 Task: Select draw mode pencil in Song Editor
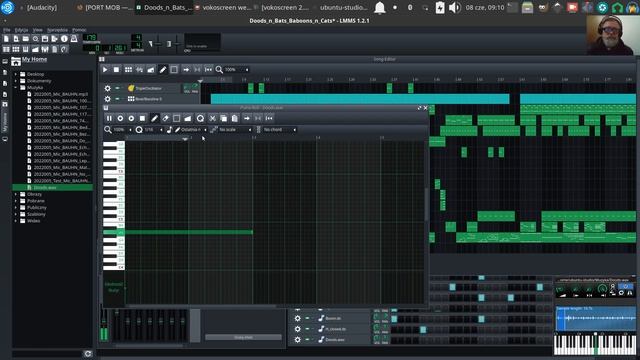tap(162, 70)
